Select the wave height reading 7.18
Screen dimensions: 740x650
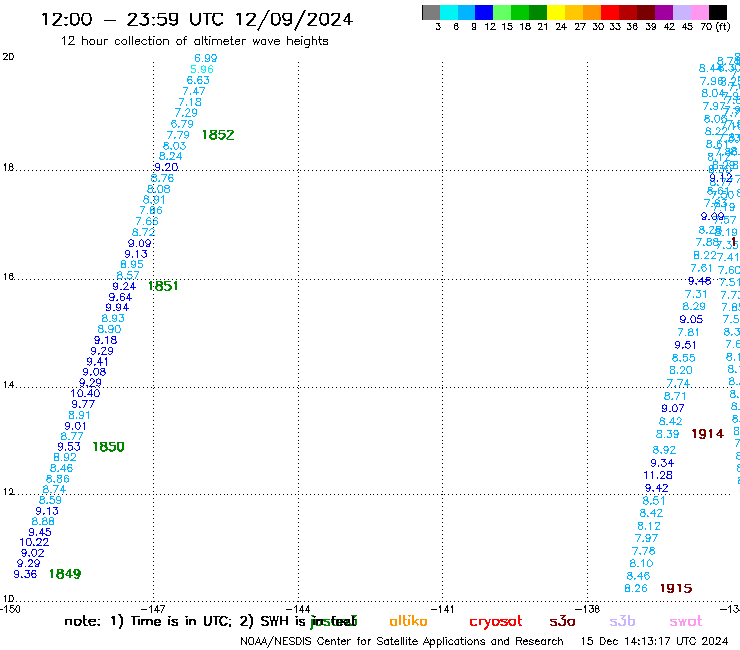(x=190, y=102)
